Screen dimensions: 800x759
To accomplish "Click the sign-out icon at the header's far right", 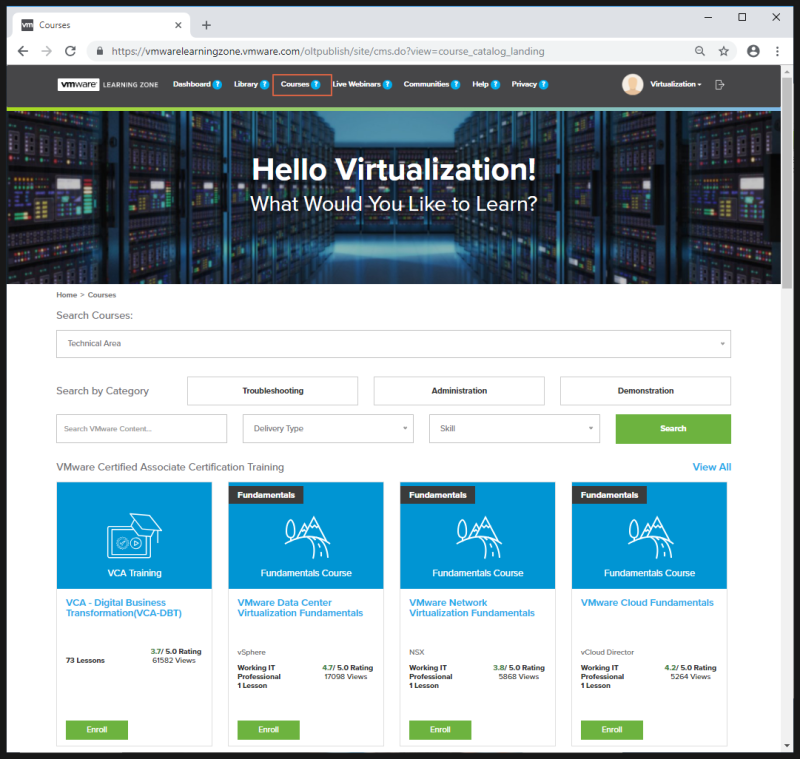I will pos(718,84).
